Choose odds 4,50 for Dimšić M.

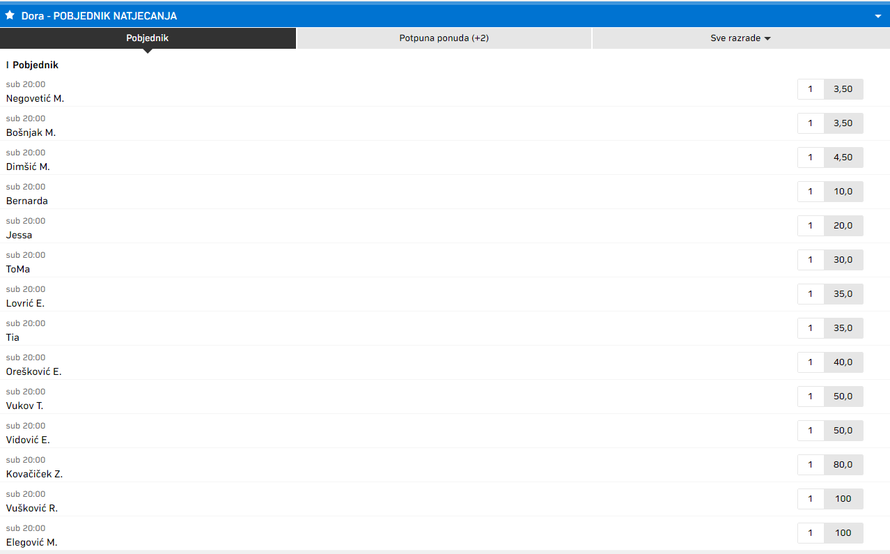click(x=842, y=157)
